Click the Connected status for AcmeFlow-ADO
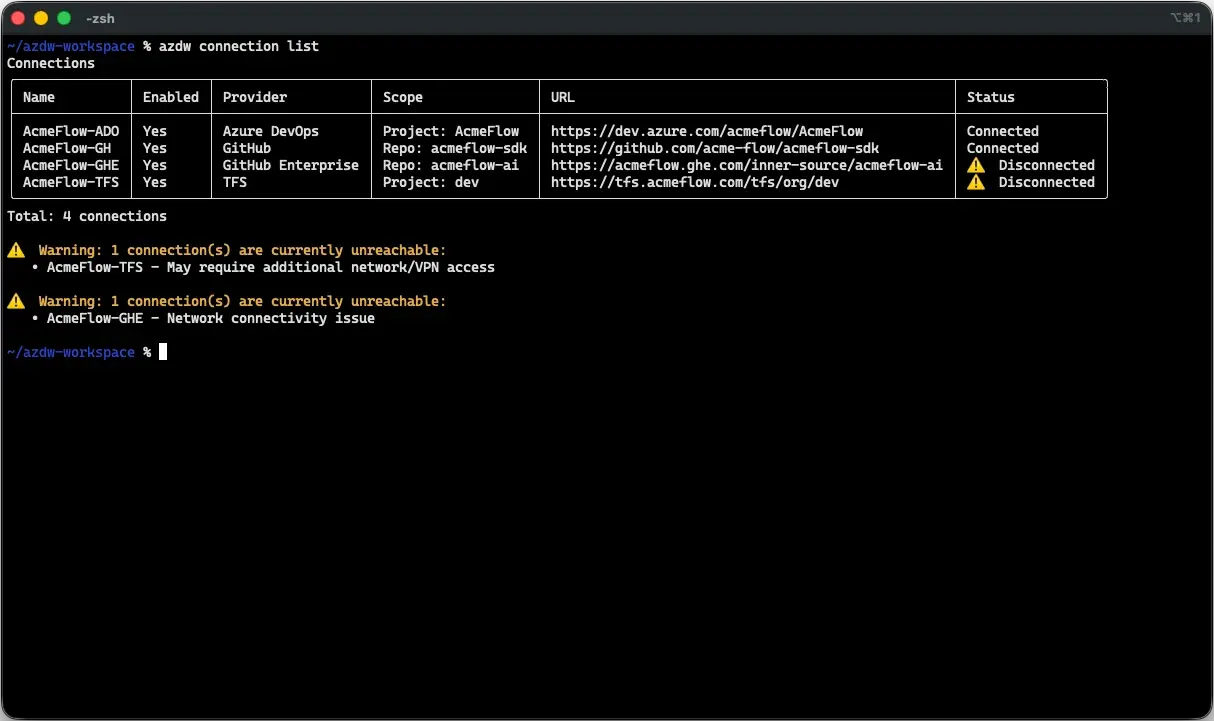 pos(1003,131)
